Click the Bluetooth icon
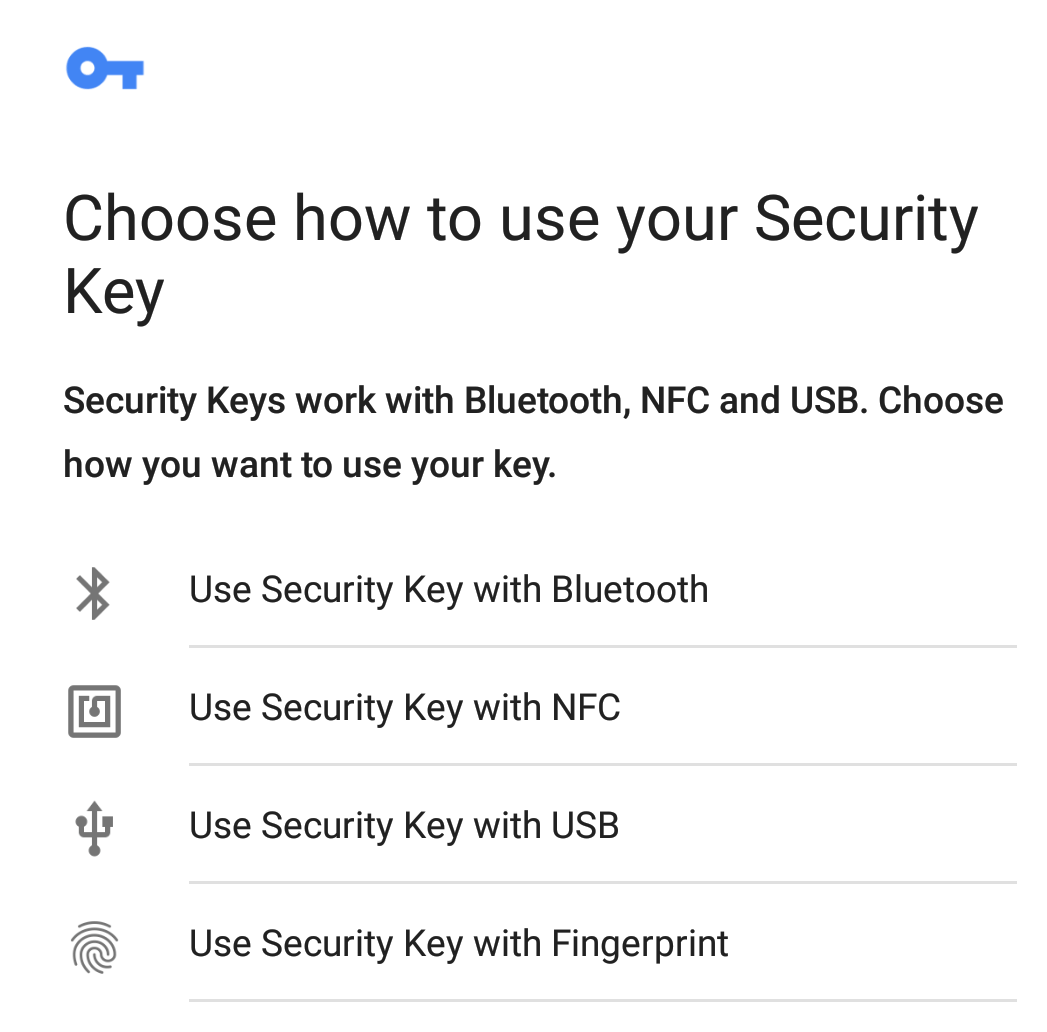The height and width of the screenshot is (1032, 1047). coord(94,593)
